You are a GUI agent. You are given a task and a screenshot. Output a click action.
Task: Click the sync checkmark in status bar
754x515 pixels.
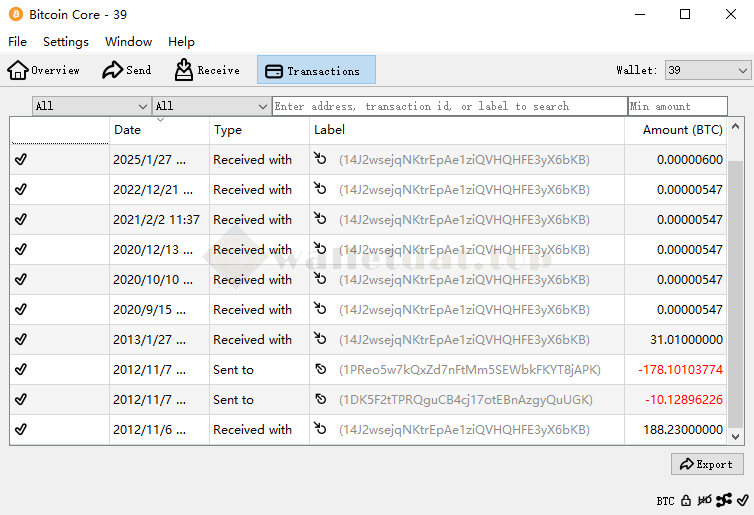(x=742, y=500)
